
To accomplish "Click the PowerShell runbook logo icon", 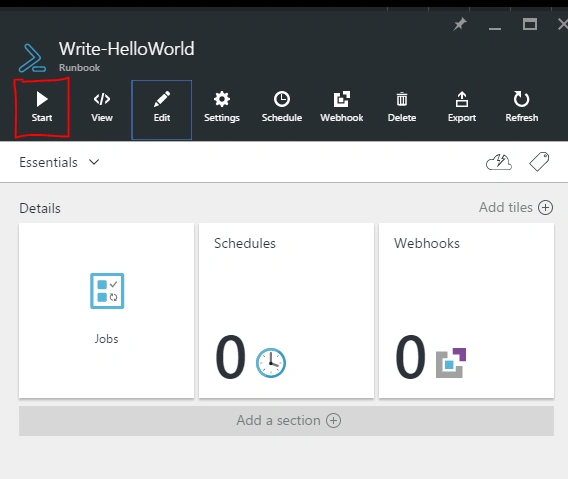I will [33, 58].
